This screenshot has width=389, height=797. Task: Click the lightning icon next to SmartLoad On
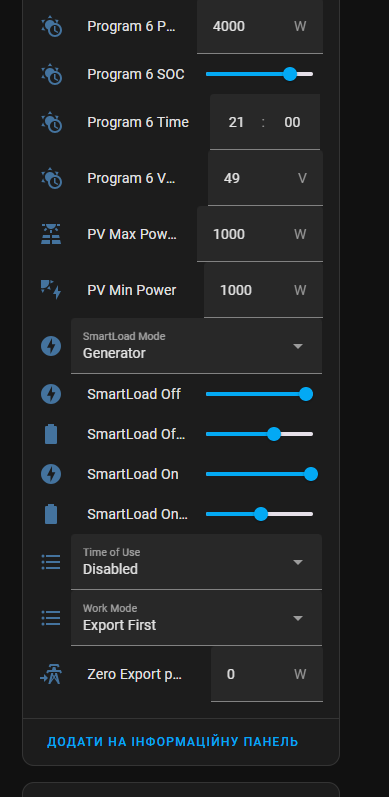pos(51,474)
